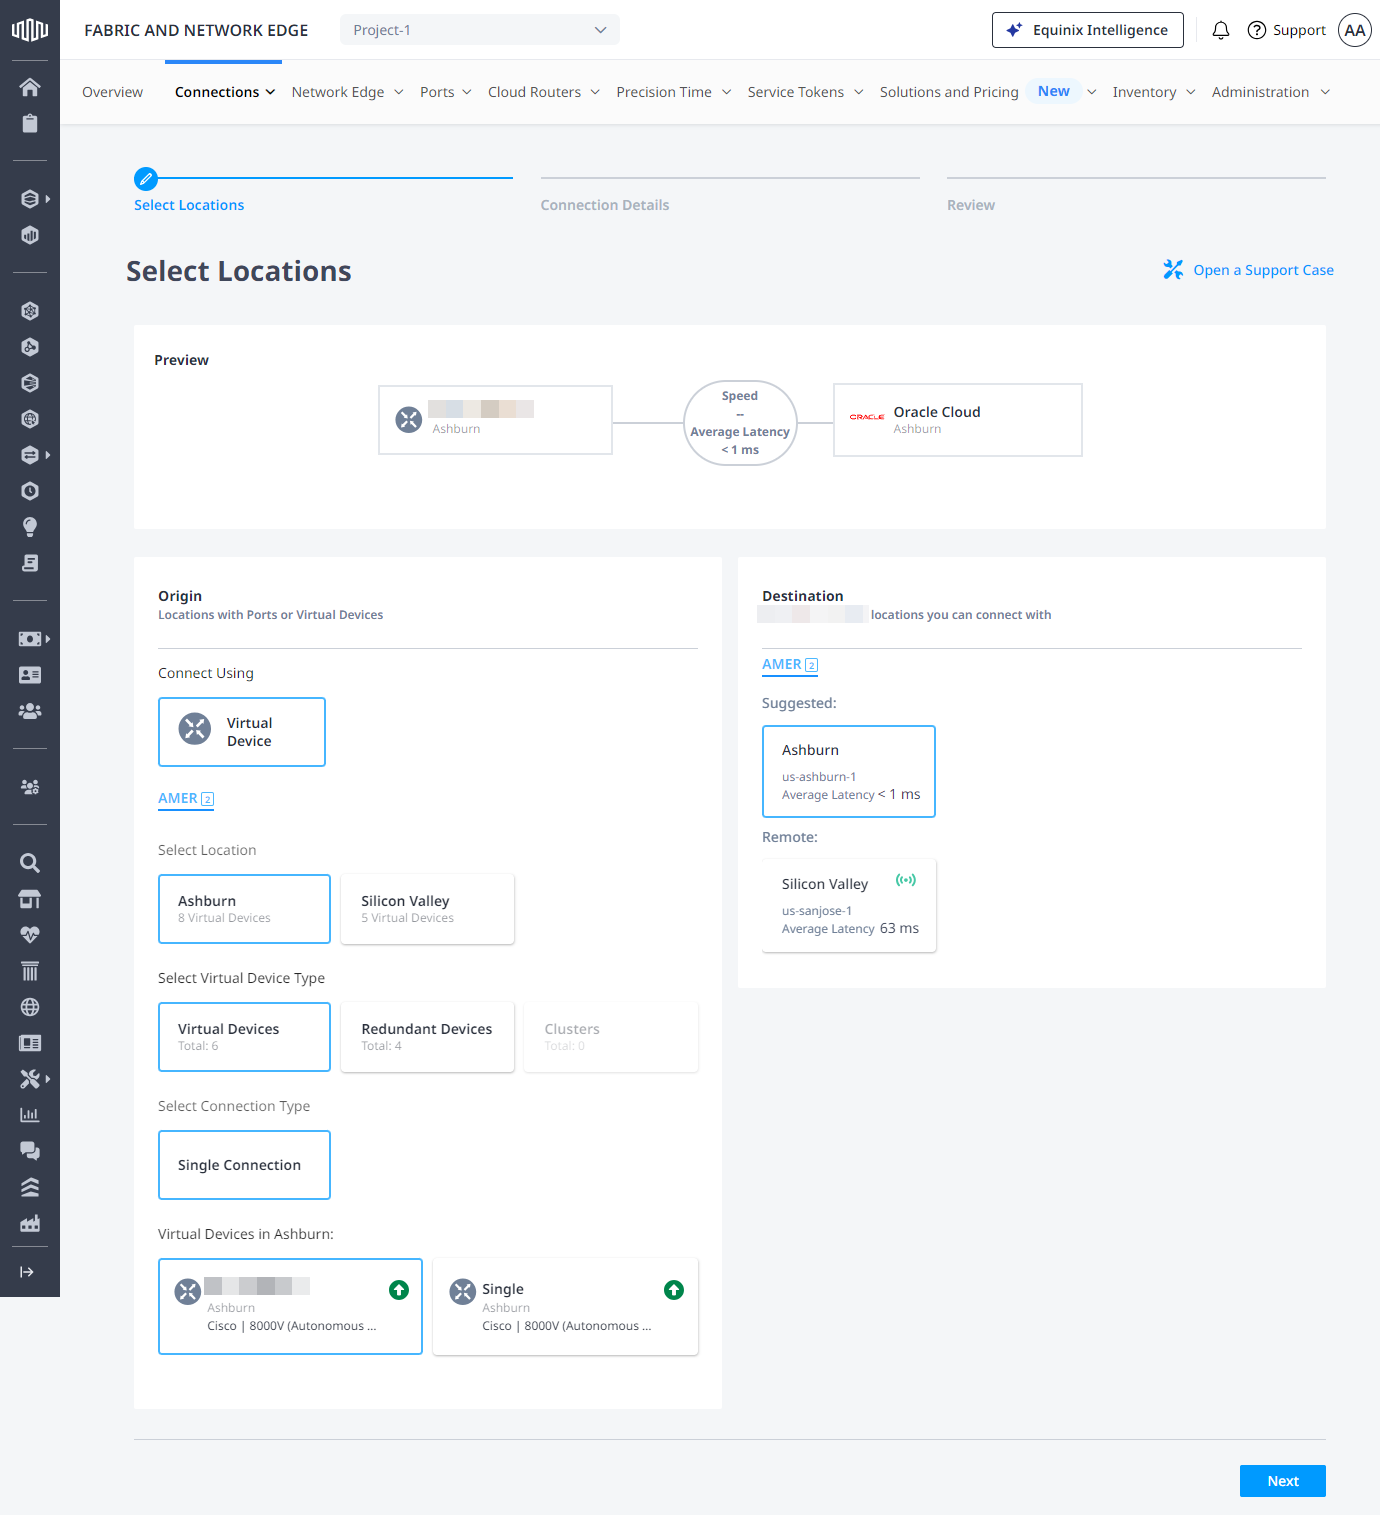Image resolution: width=1380 pixels, height=1515 pixels.
Task: Open the chat bubbles sidebar icon
Action: 30,1151
